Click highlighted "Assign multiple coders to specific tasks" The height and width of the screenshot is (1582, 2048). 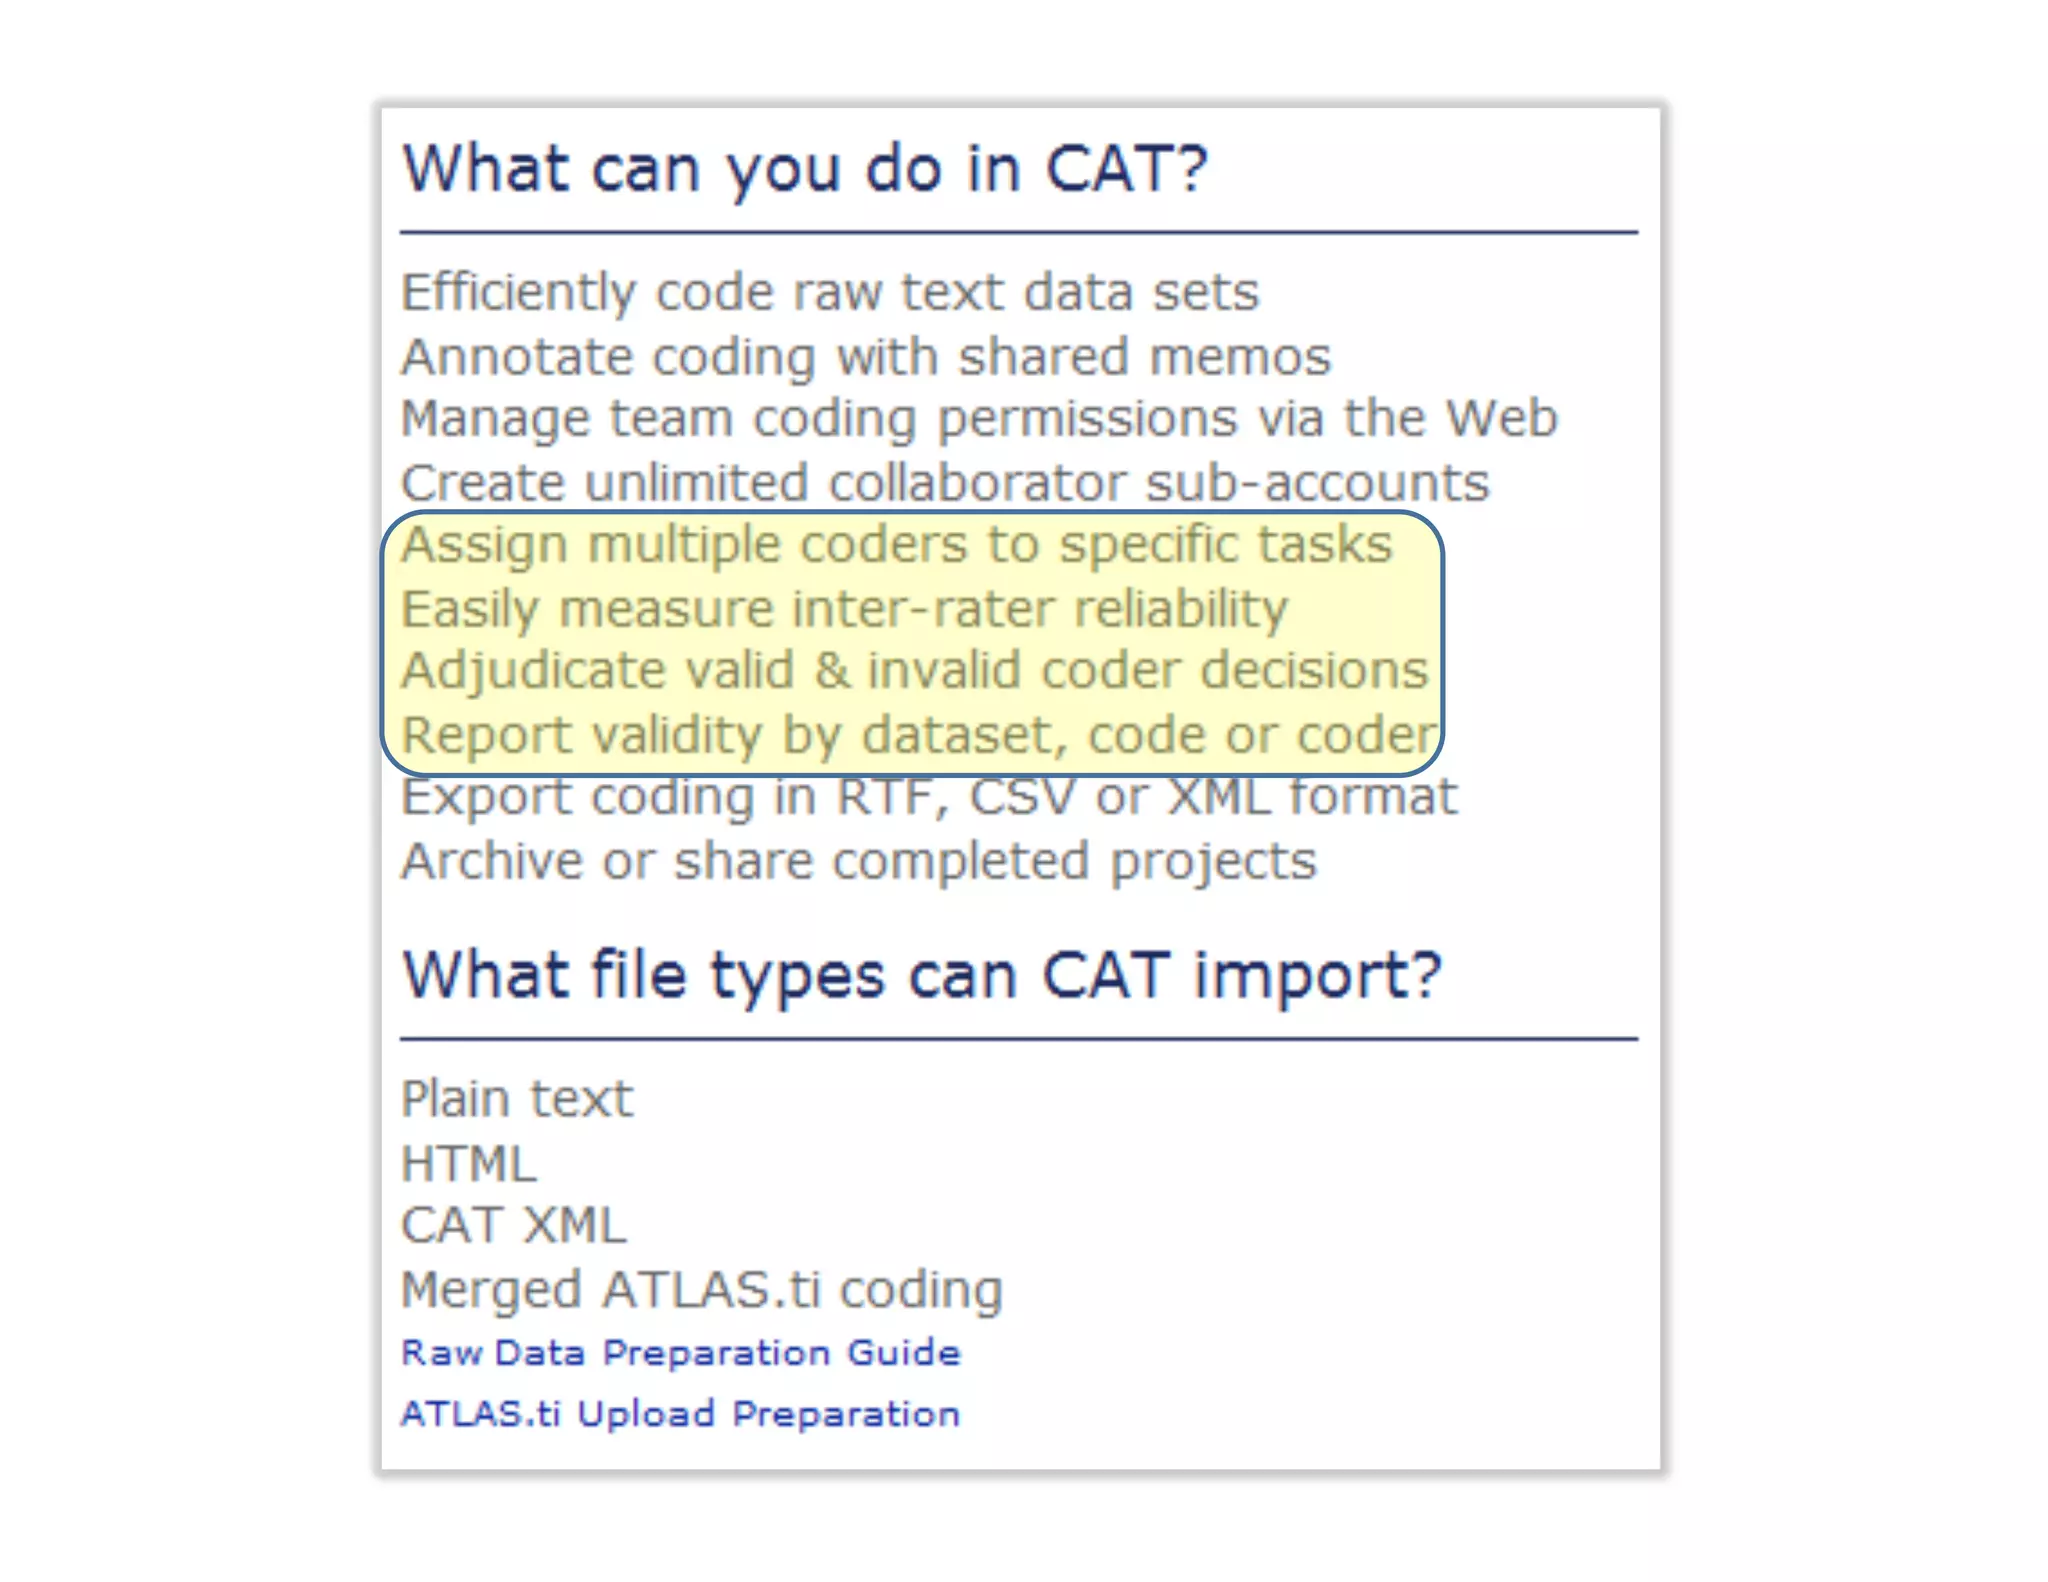[897, 545]
